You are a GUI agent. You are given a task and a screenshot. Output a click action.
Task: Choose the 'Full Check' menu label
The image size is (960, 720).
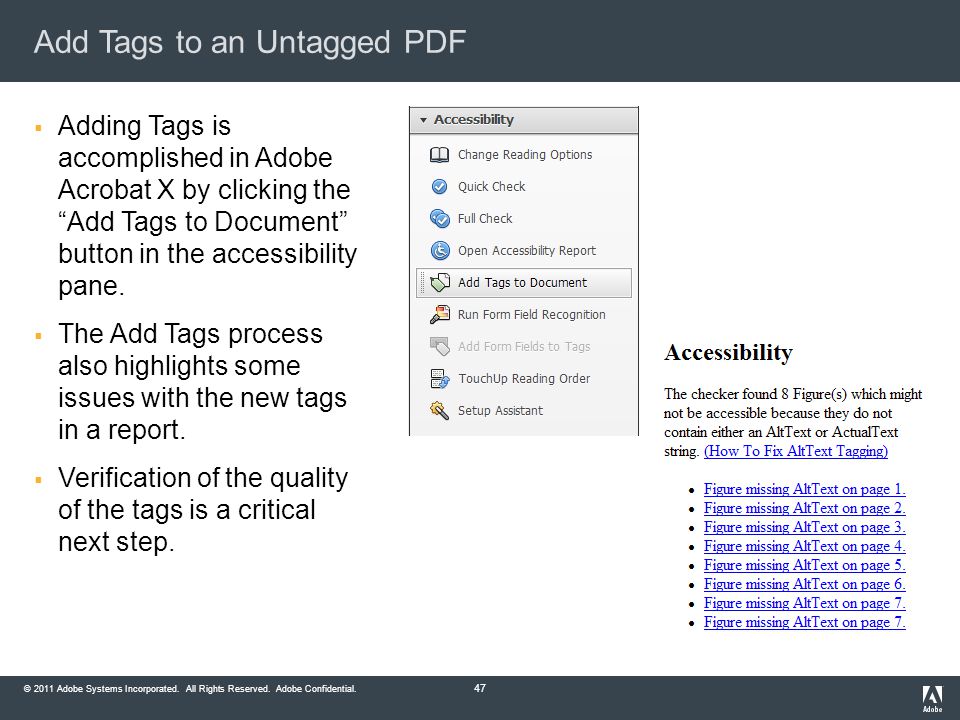[484, 219]
